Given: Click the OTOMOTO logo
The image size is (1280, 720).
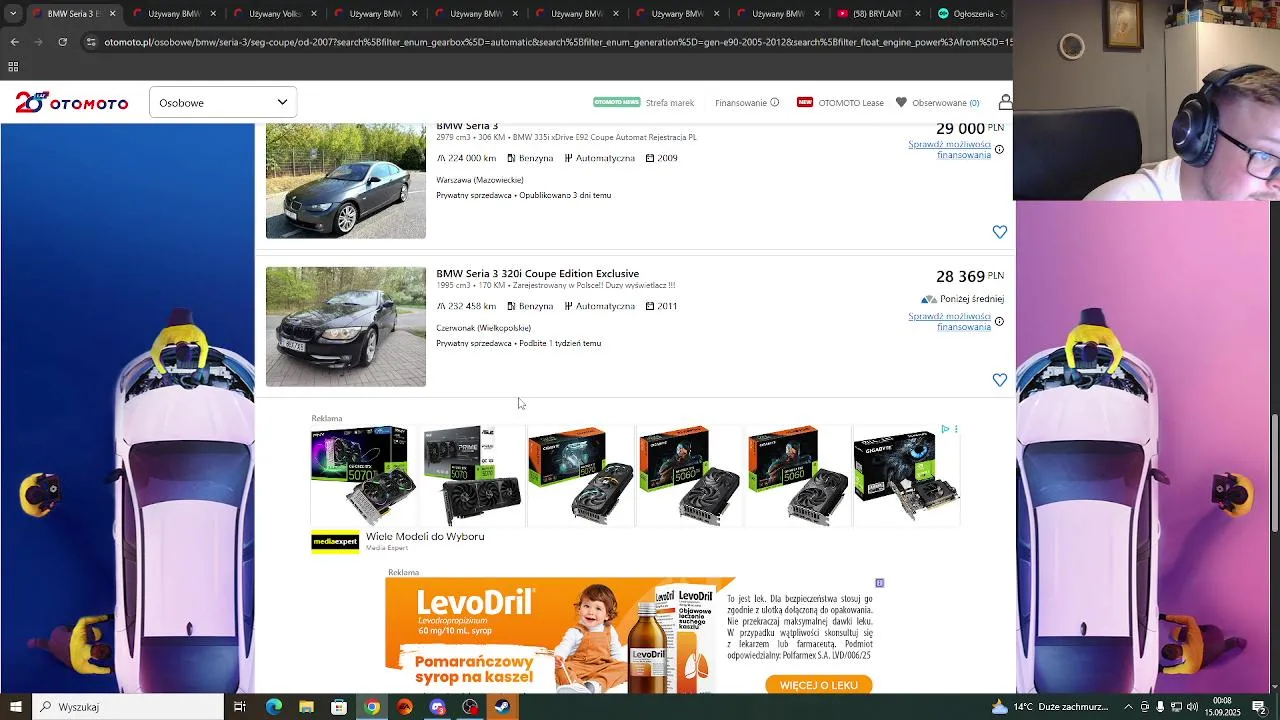Looking at the screenshot, I should [x=72, y=102].
